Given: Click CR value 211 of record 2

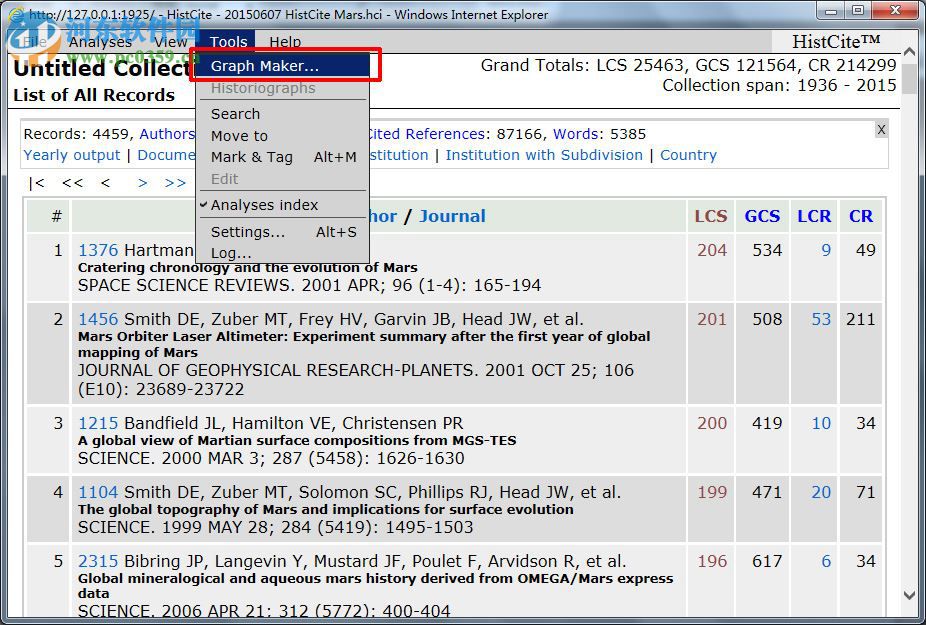Looking at the screenshot, I should point(860,320).
